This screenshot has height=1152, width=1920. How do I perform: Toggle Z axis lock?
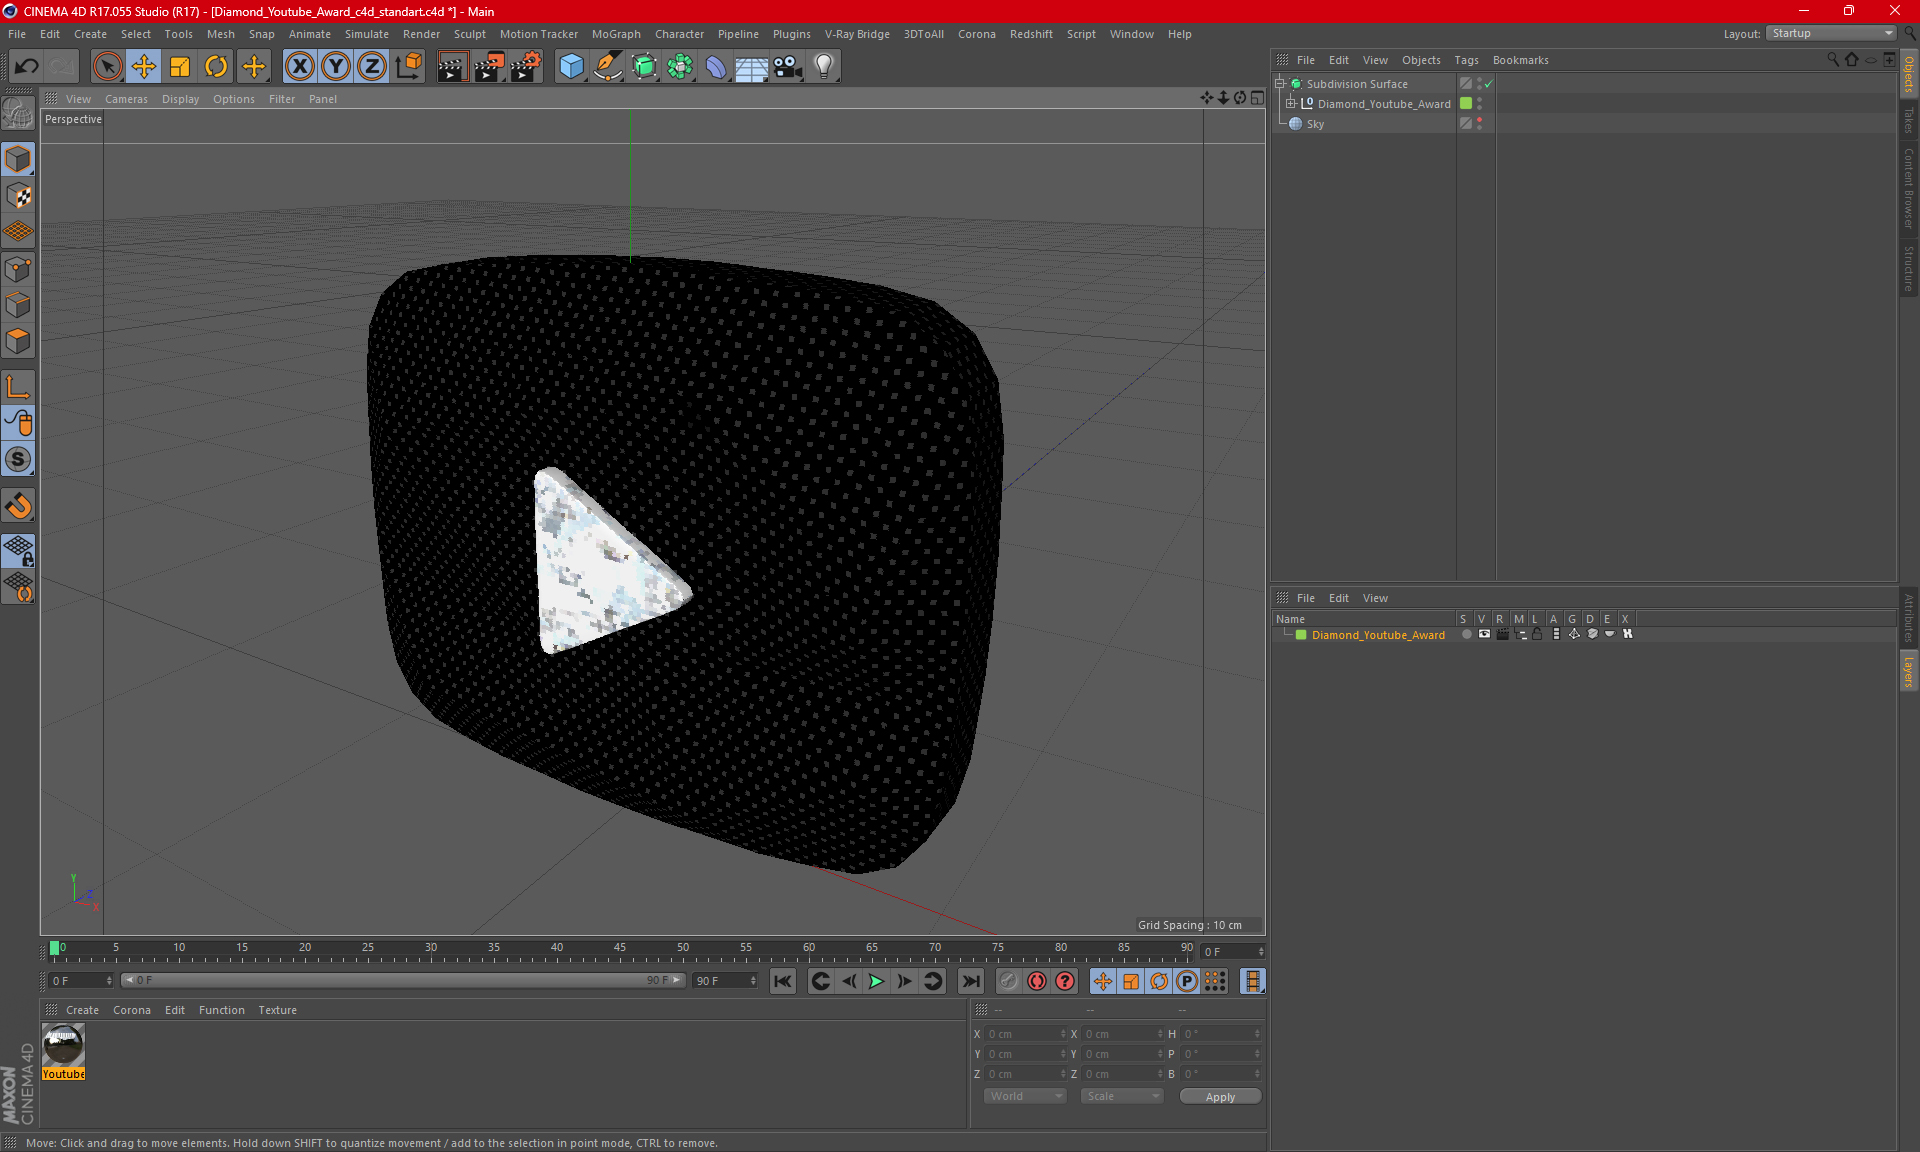coord(372,67)
